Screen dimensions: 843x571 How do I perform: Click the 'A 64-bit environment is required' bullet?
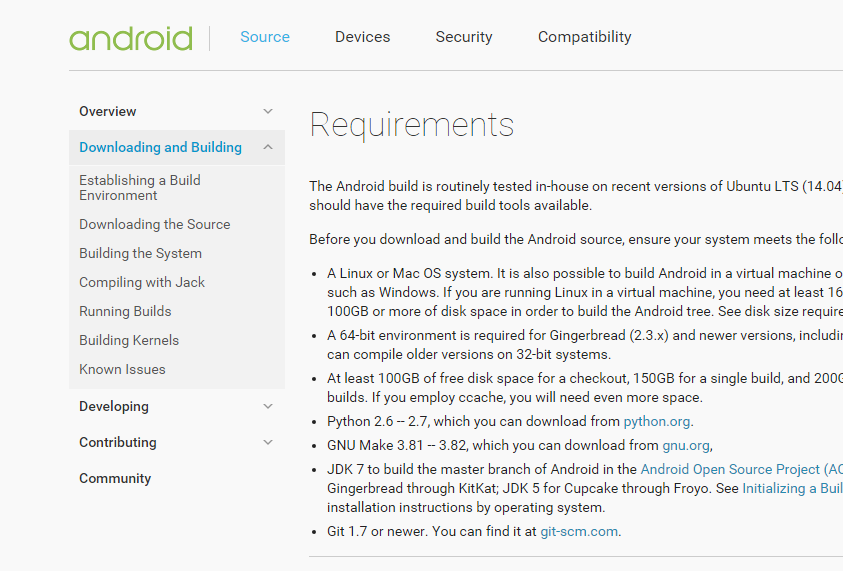584,345
